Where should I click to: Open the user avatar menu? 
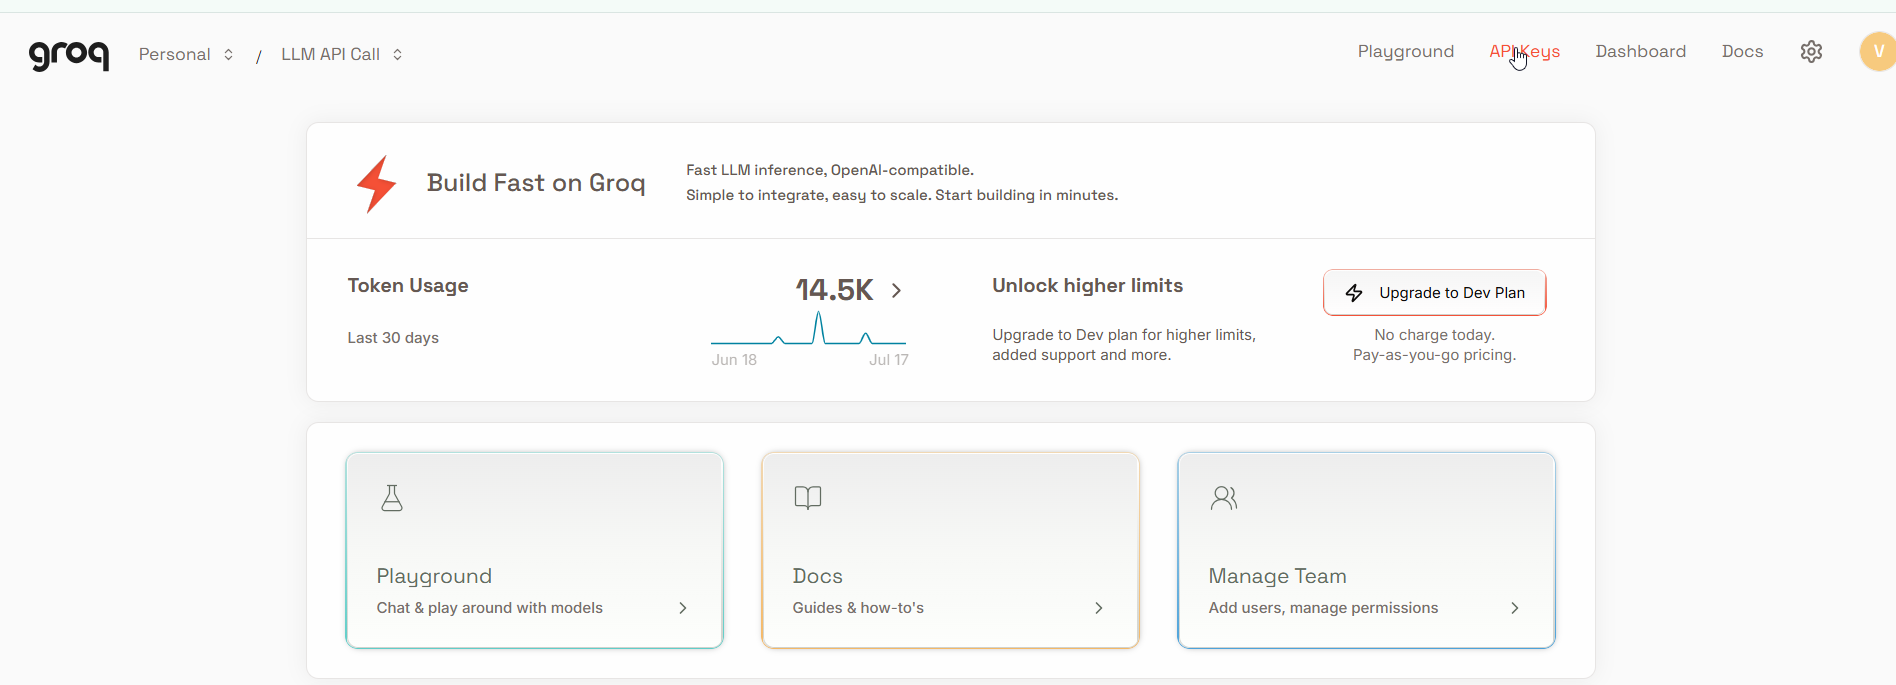(x=1877, y=52)
